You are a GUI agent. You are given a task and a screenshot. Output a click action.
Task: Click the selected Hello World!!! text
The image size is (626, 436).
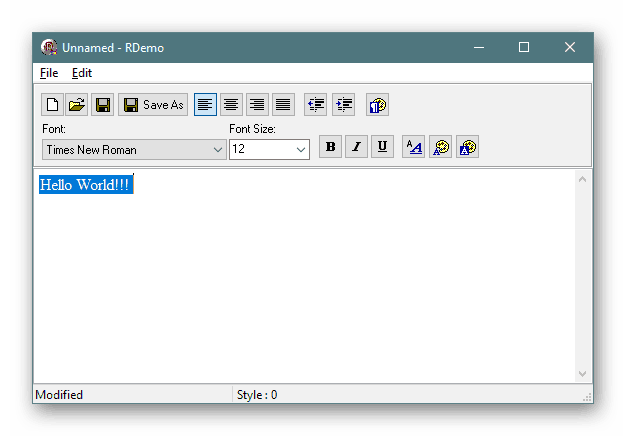(x=85, y=185)
